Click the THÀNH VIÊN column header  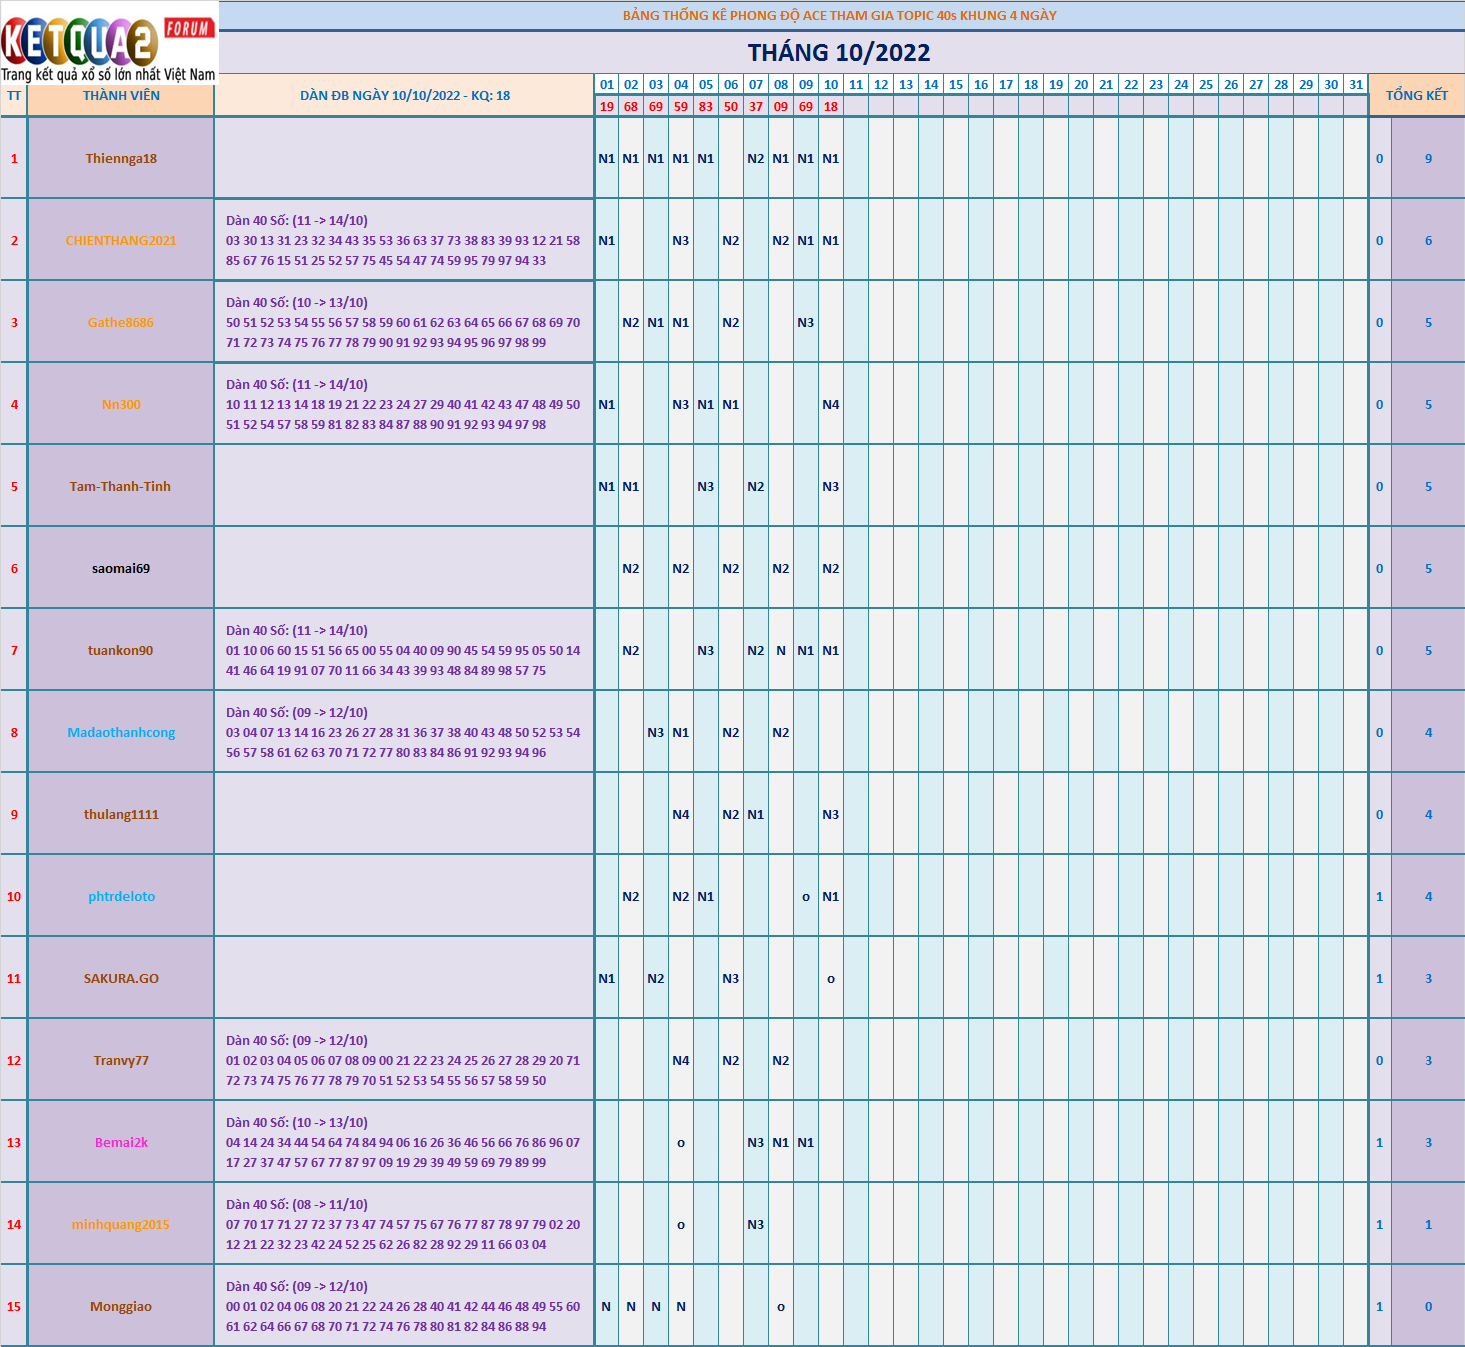[x=121, y=96]
